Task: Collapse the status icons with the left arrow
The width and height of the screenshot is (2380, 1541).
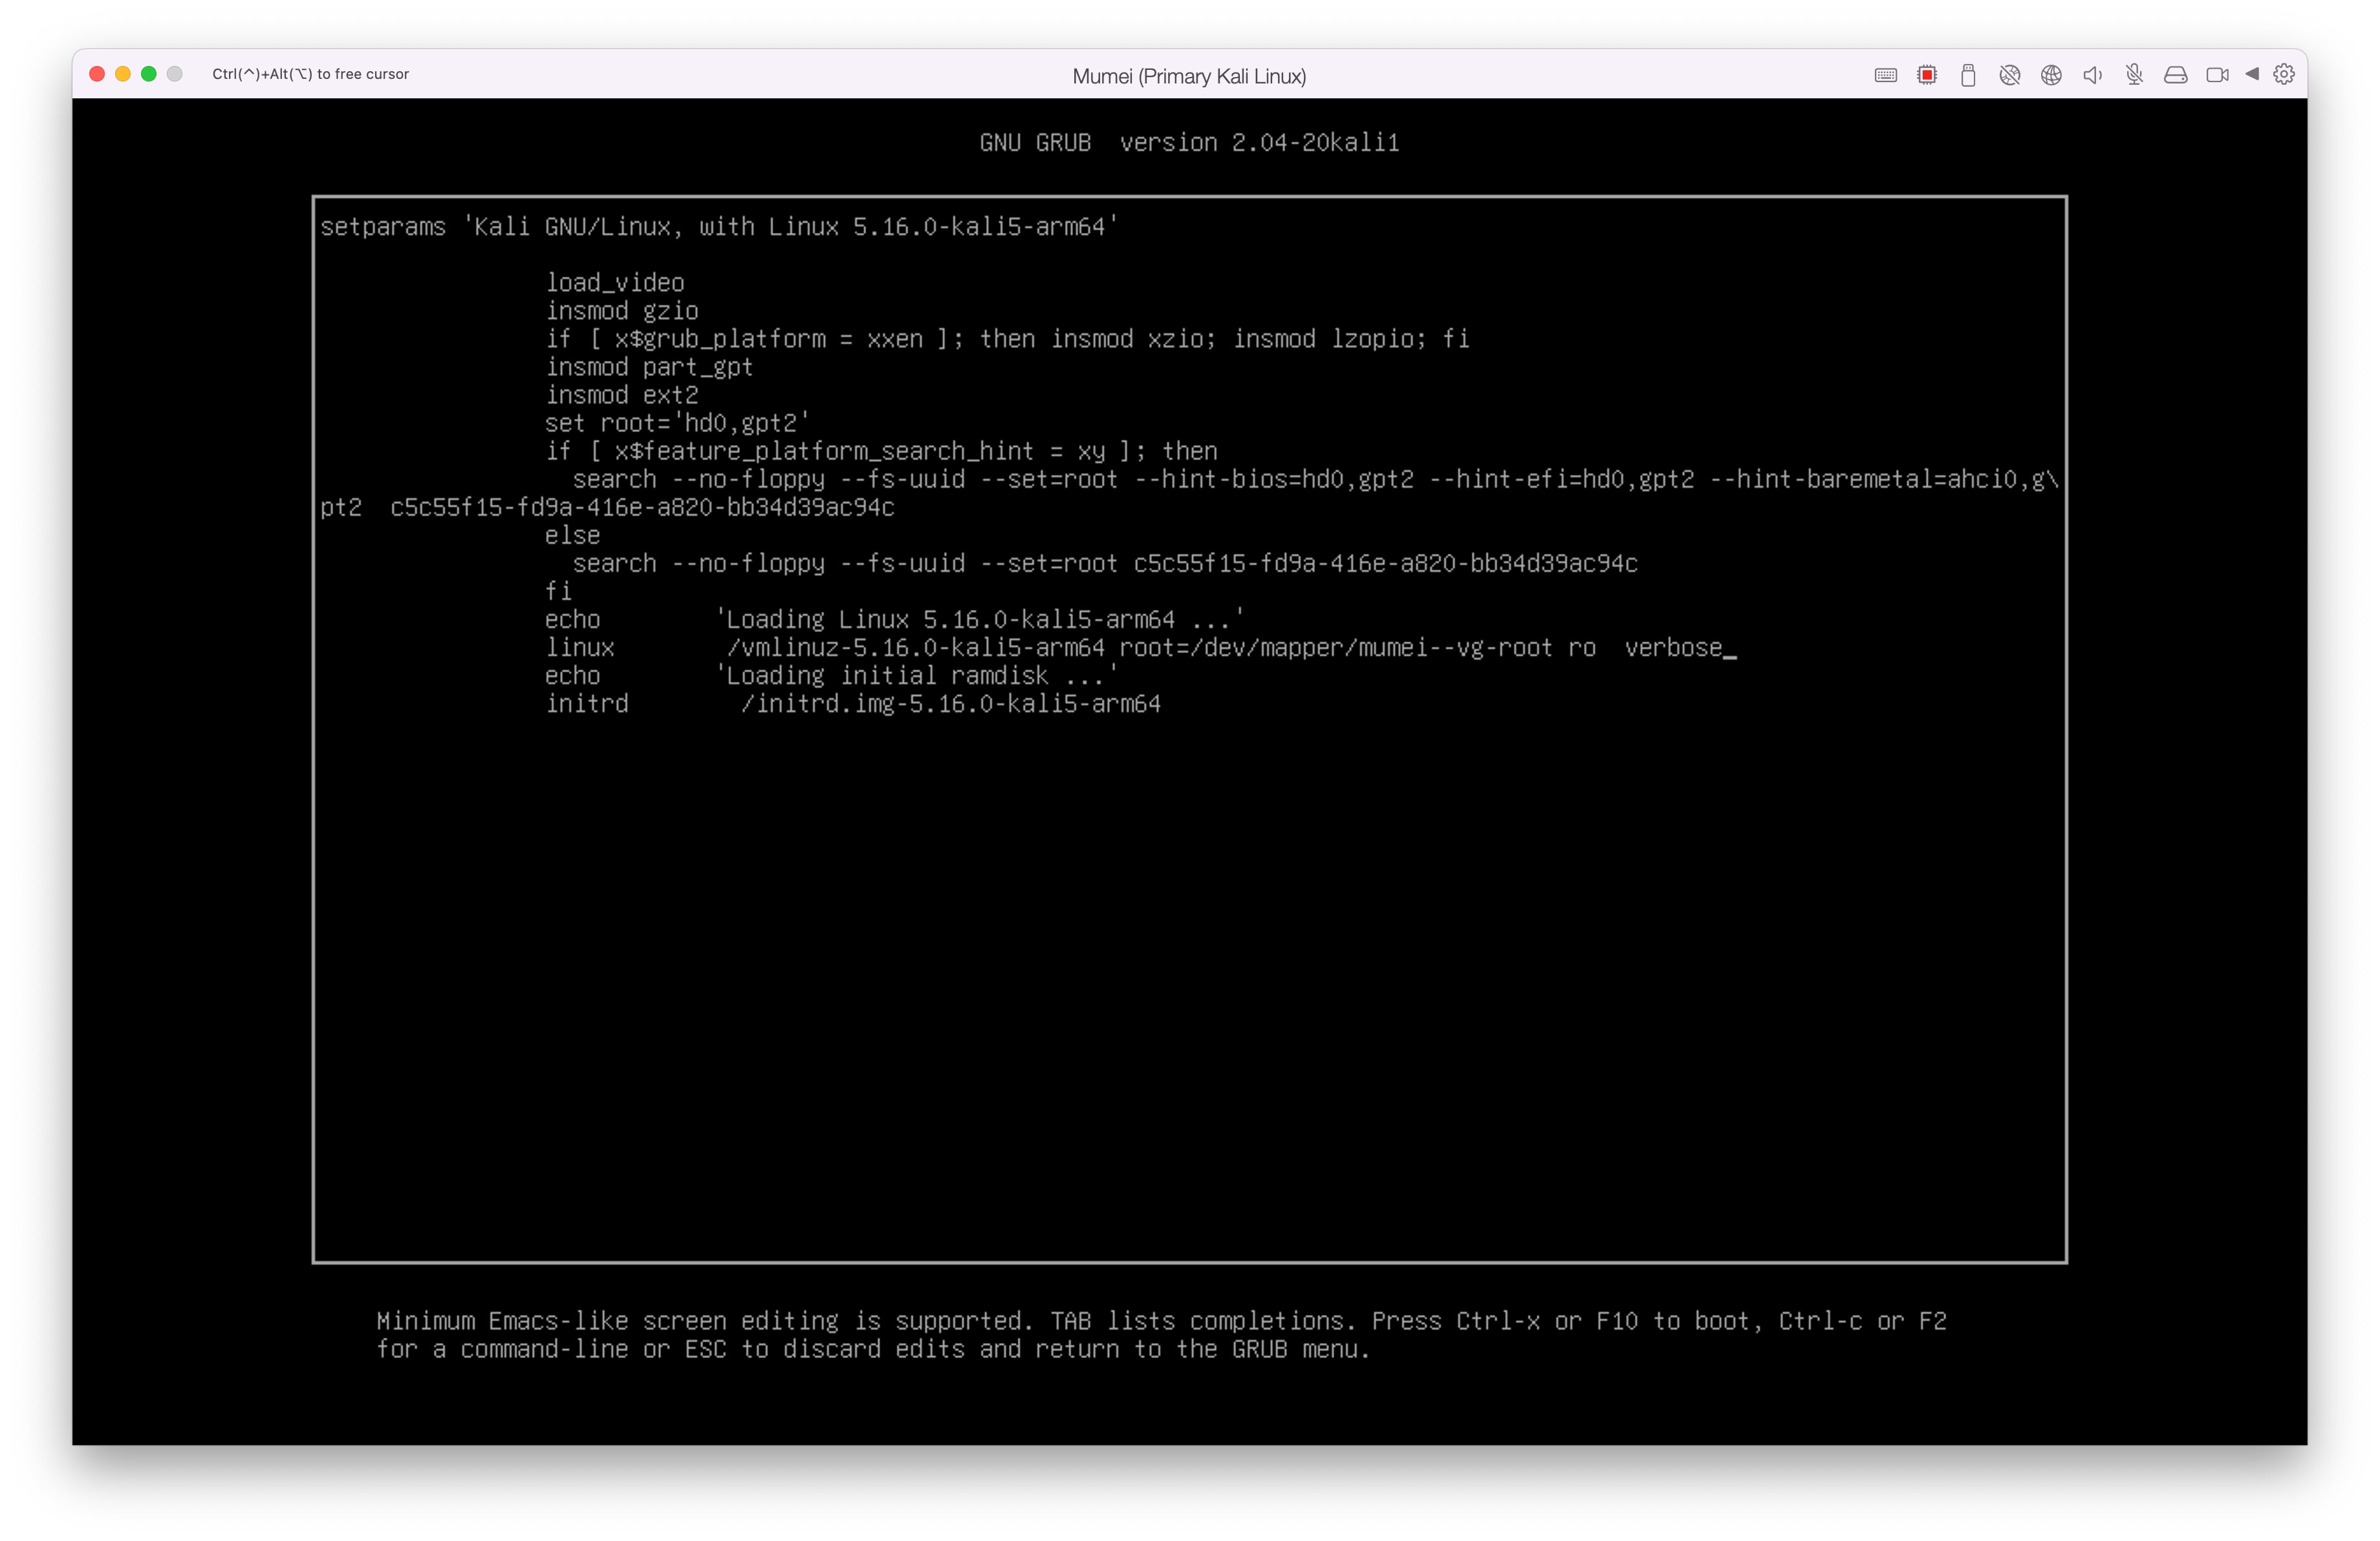Action: click(x=2252, y=74)
